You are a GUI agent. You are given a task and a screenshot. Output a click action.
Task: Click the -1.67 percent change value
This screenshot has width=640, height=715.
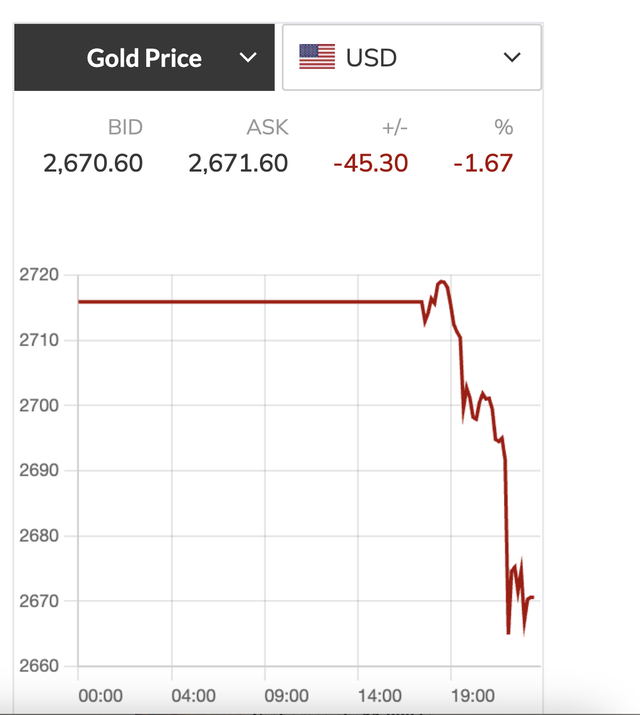(x=483, y=163)
